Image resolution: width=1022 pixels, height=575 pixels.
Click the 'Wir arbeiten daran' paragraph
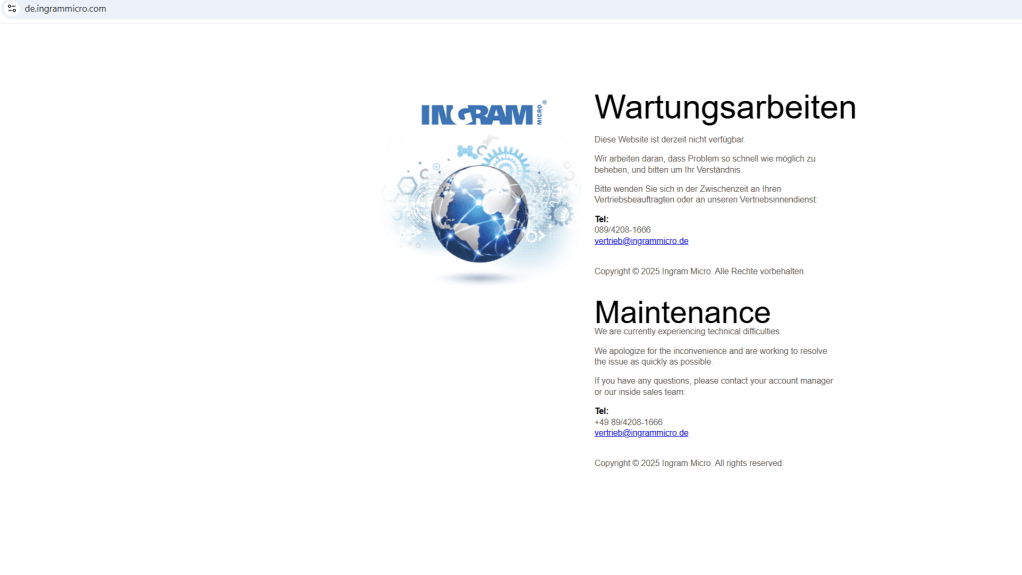click(x=704, y=164)
